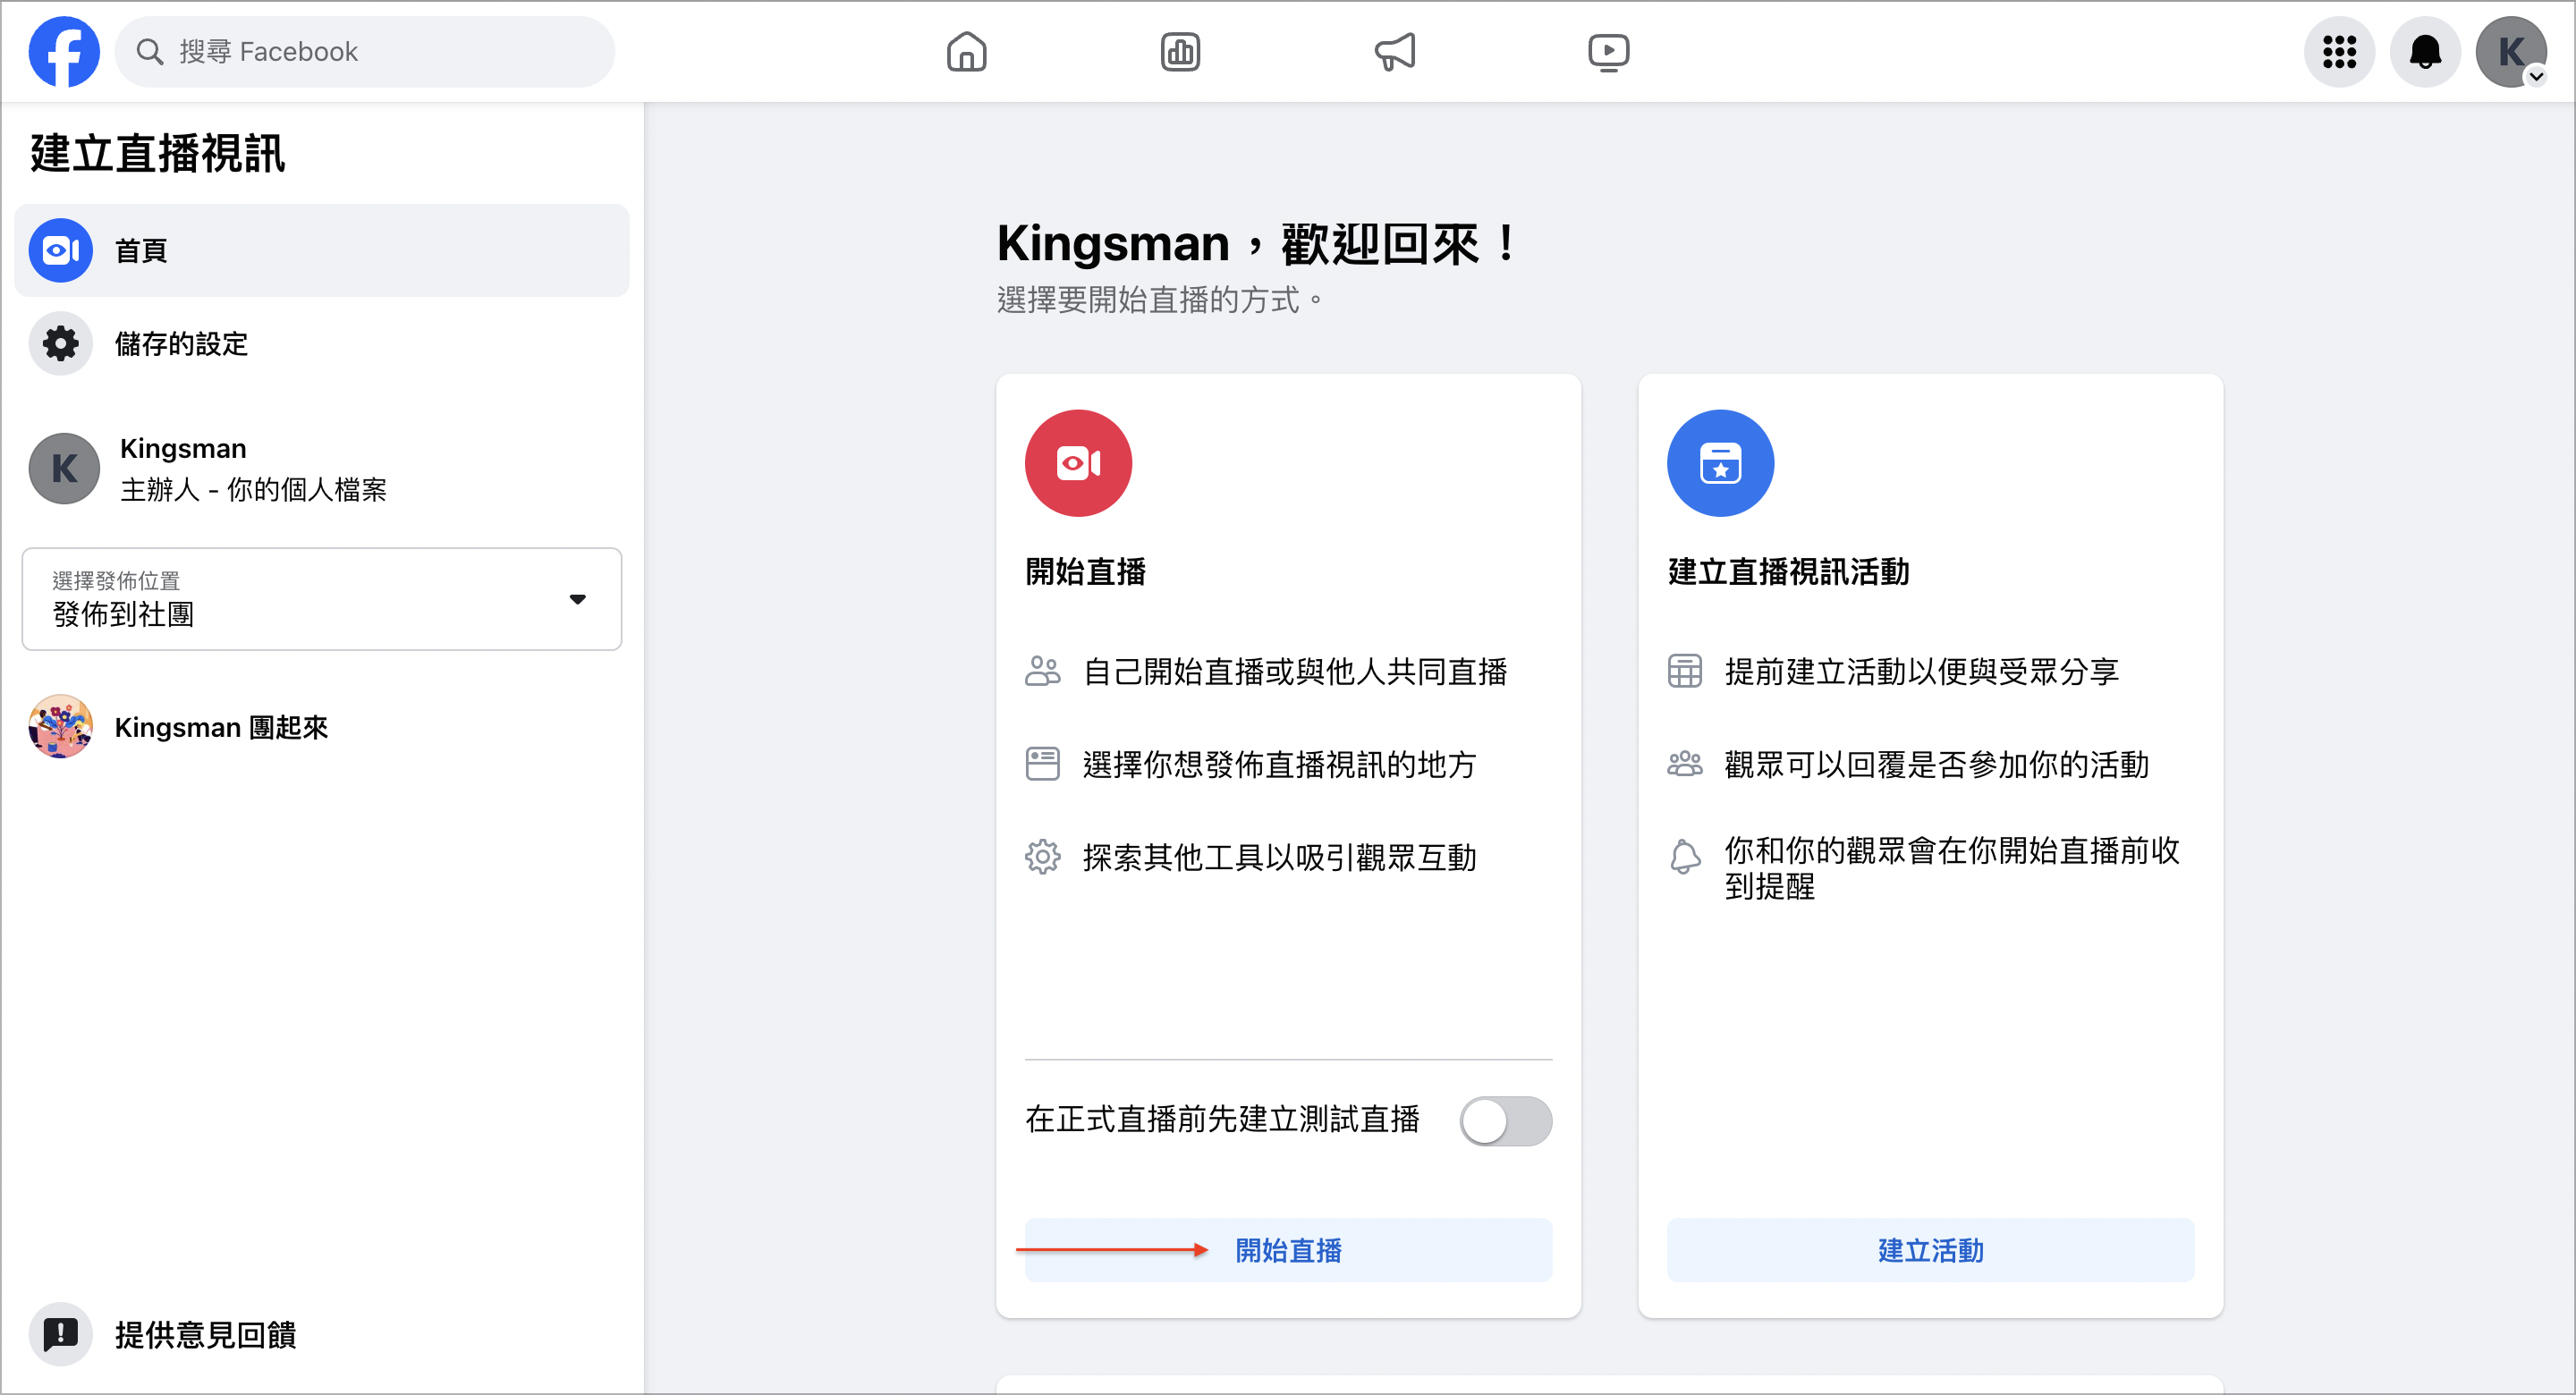This screenshot has width=2576, height=1395.
Task: Click the table icon beside 提前建立活動以便與受眾分享
Action: coord(1684,671)
